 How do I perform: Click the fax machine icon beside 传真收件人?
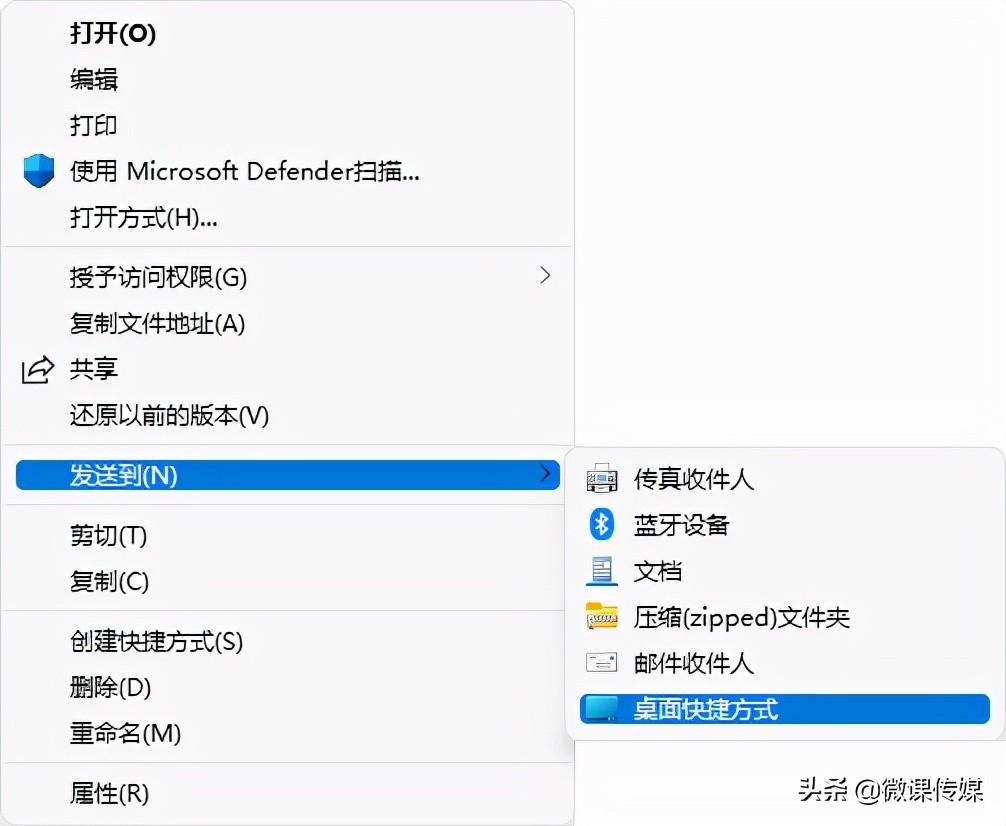(x=601, y=478)
